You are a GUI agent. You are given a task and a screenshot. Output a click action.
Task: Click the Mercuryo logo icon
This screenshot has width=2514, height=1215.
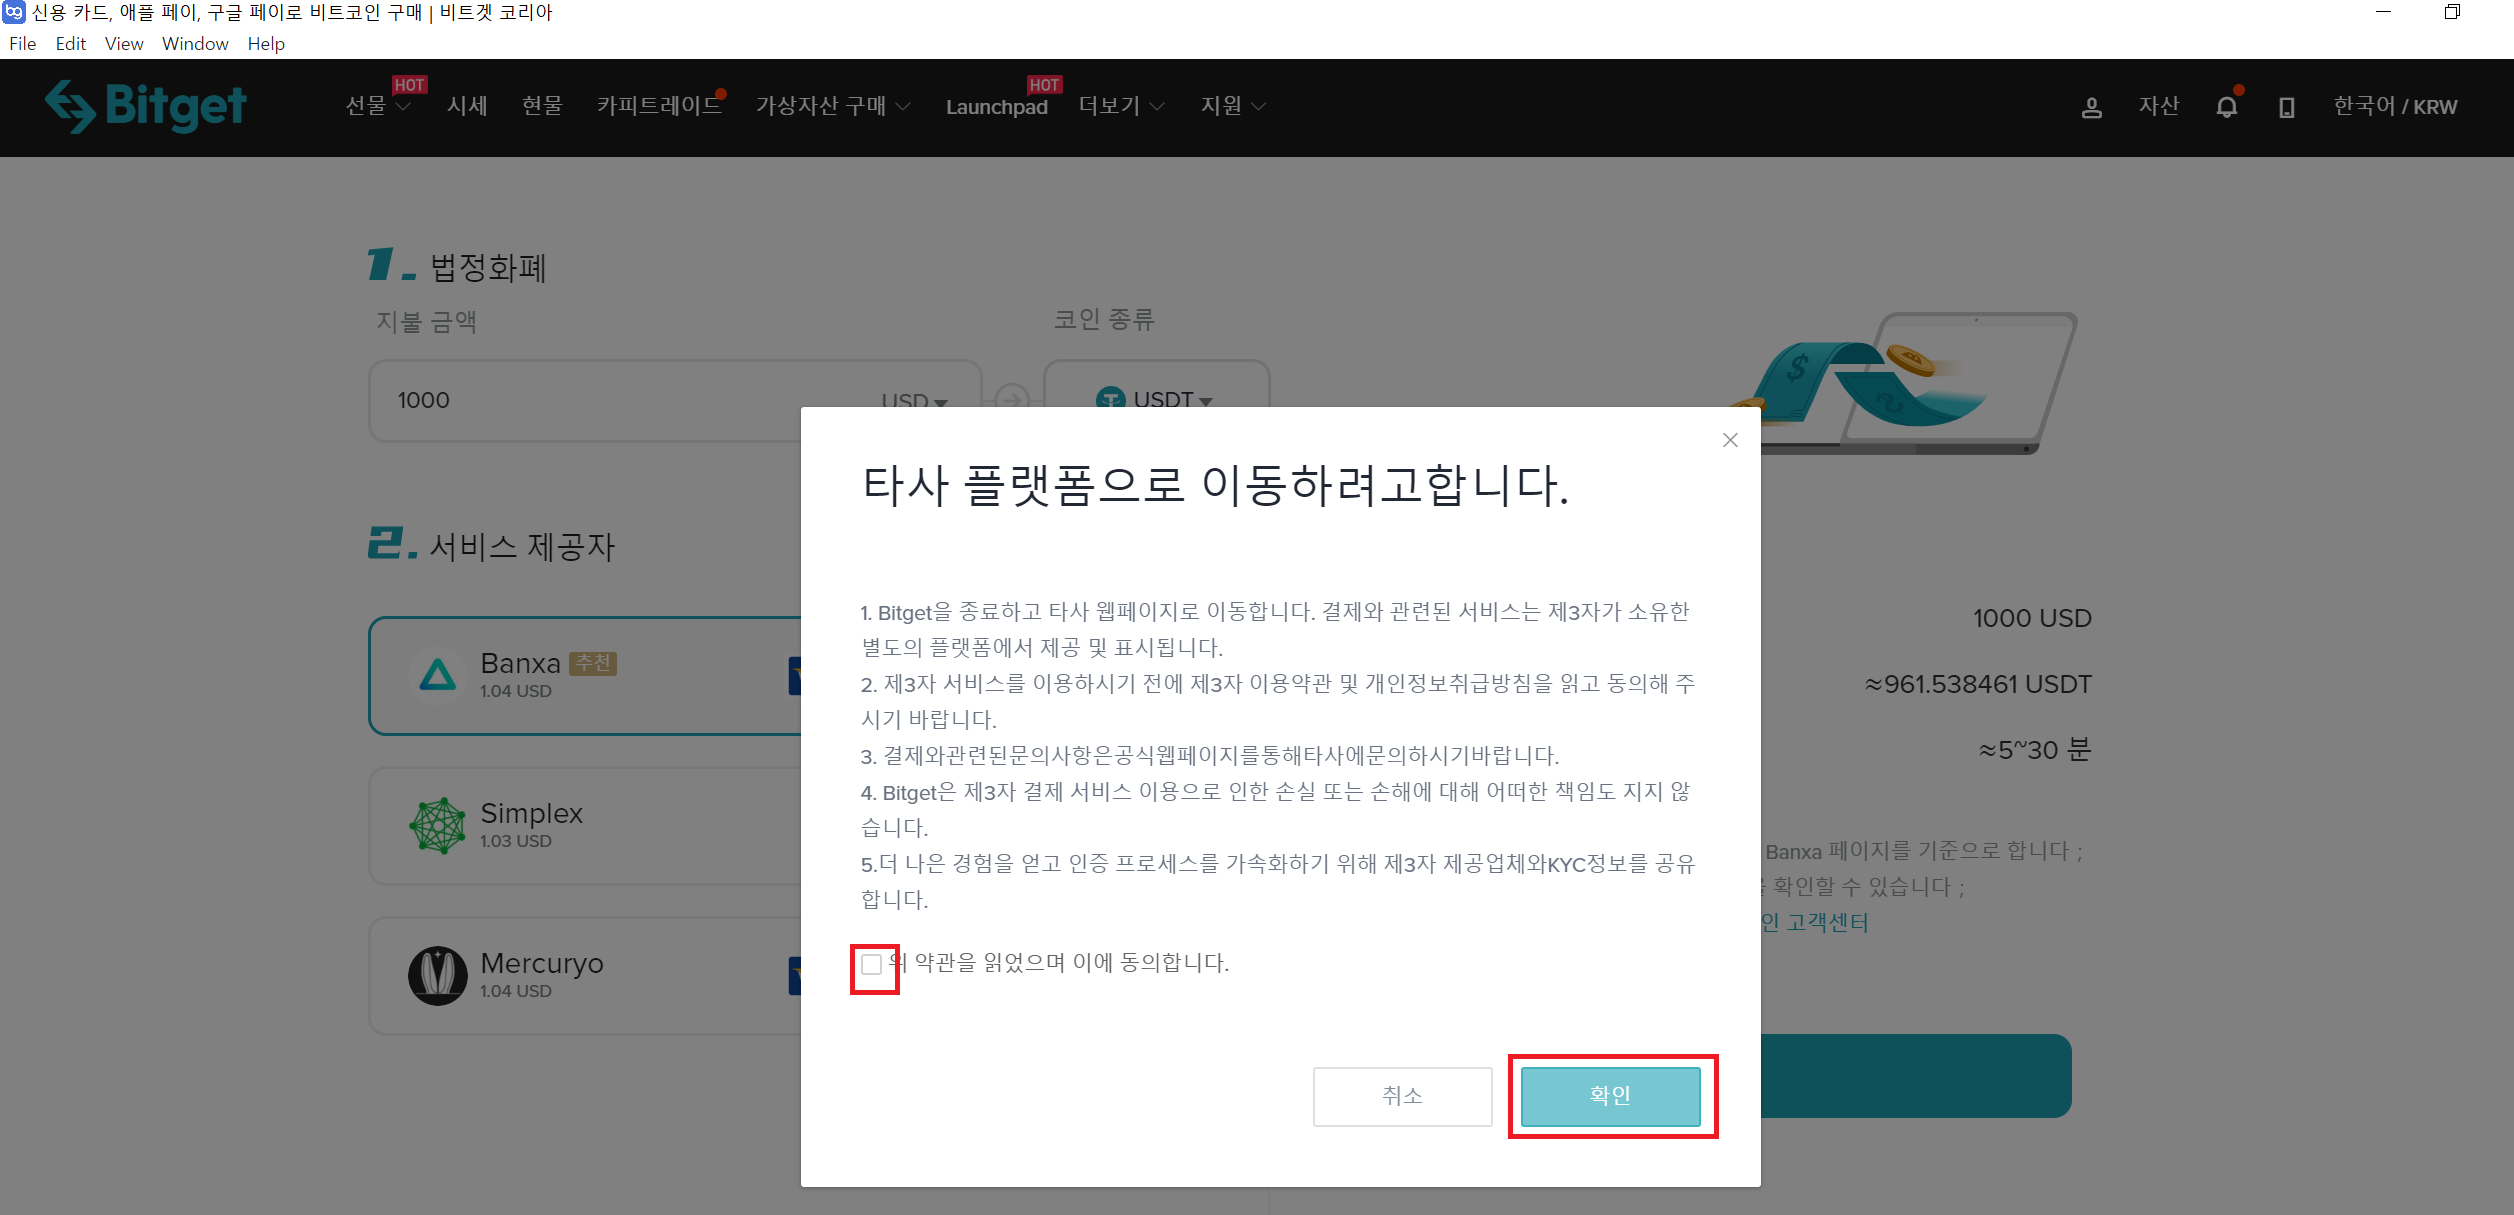pyautogui.click(x=437, y=975)
